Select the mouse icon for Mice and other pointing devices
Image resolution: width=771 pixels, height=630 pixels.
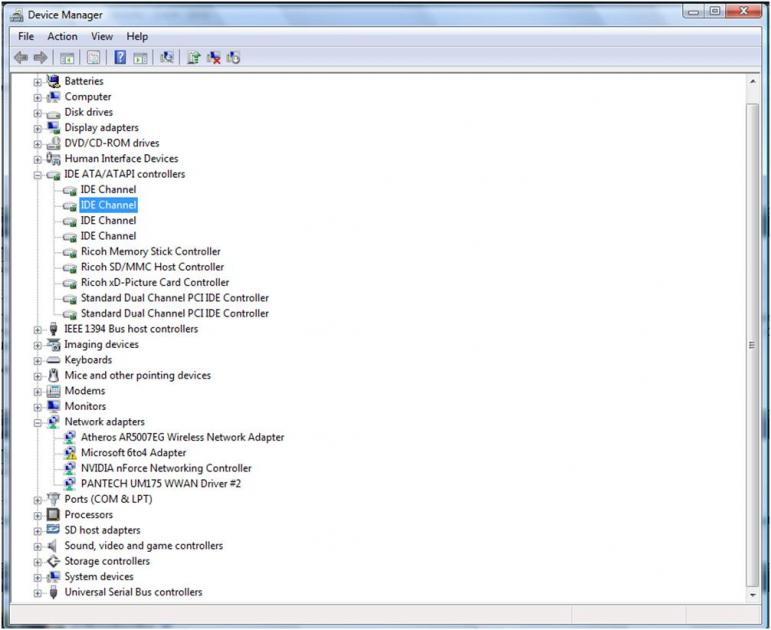[x=53, y=375]
